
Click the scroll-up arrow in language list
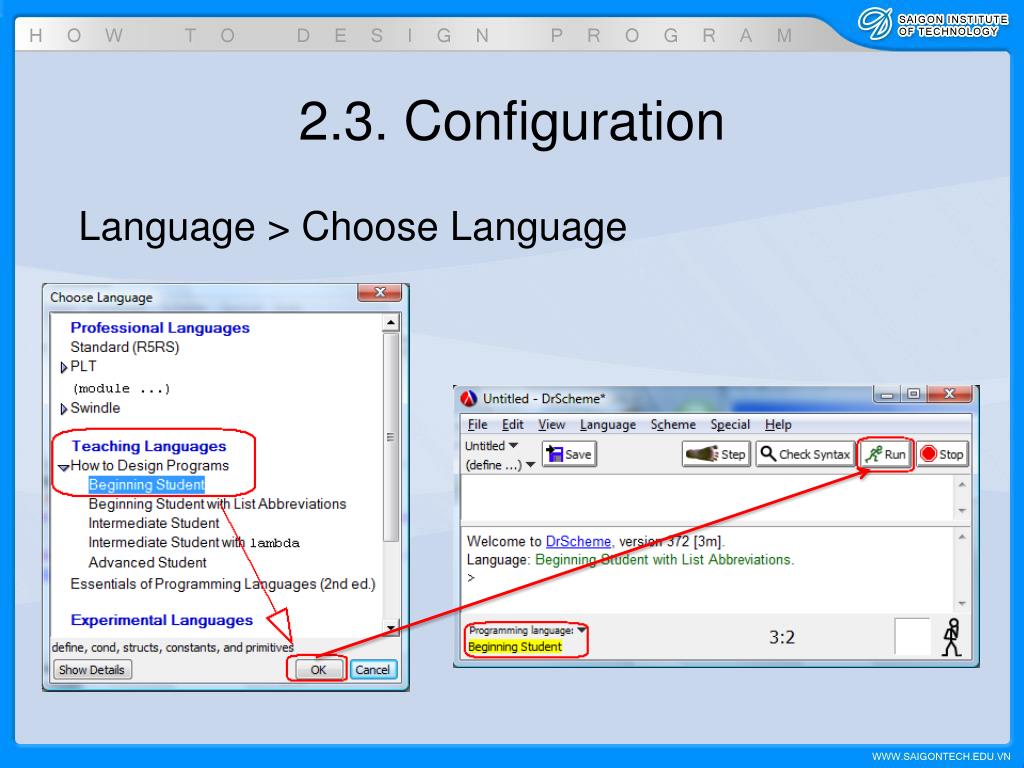391,323
